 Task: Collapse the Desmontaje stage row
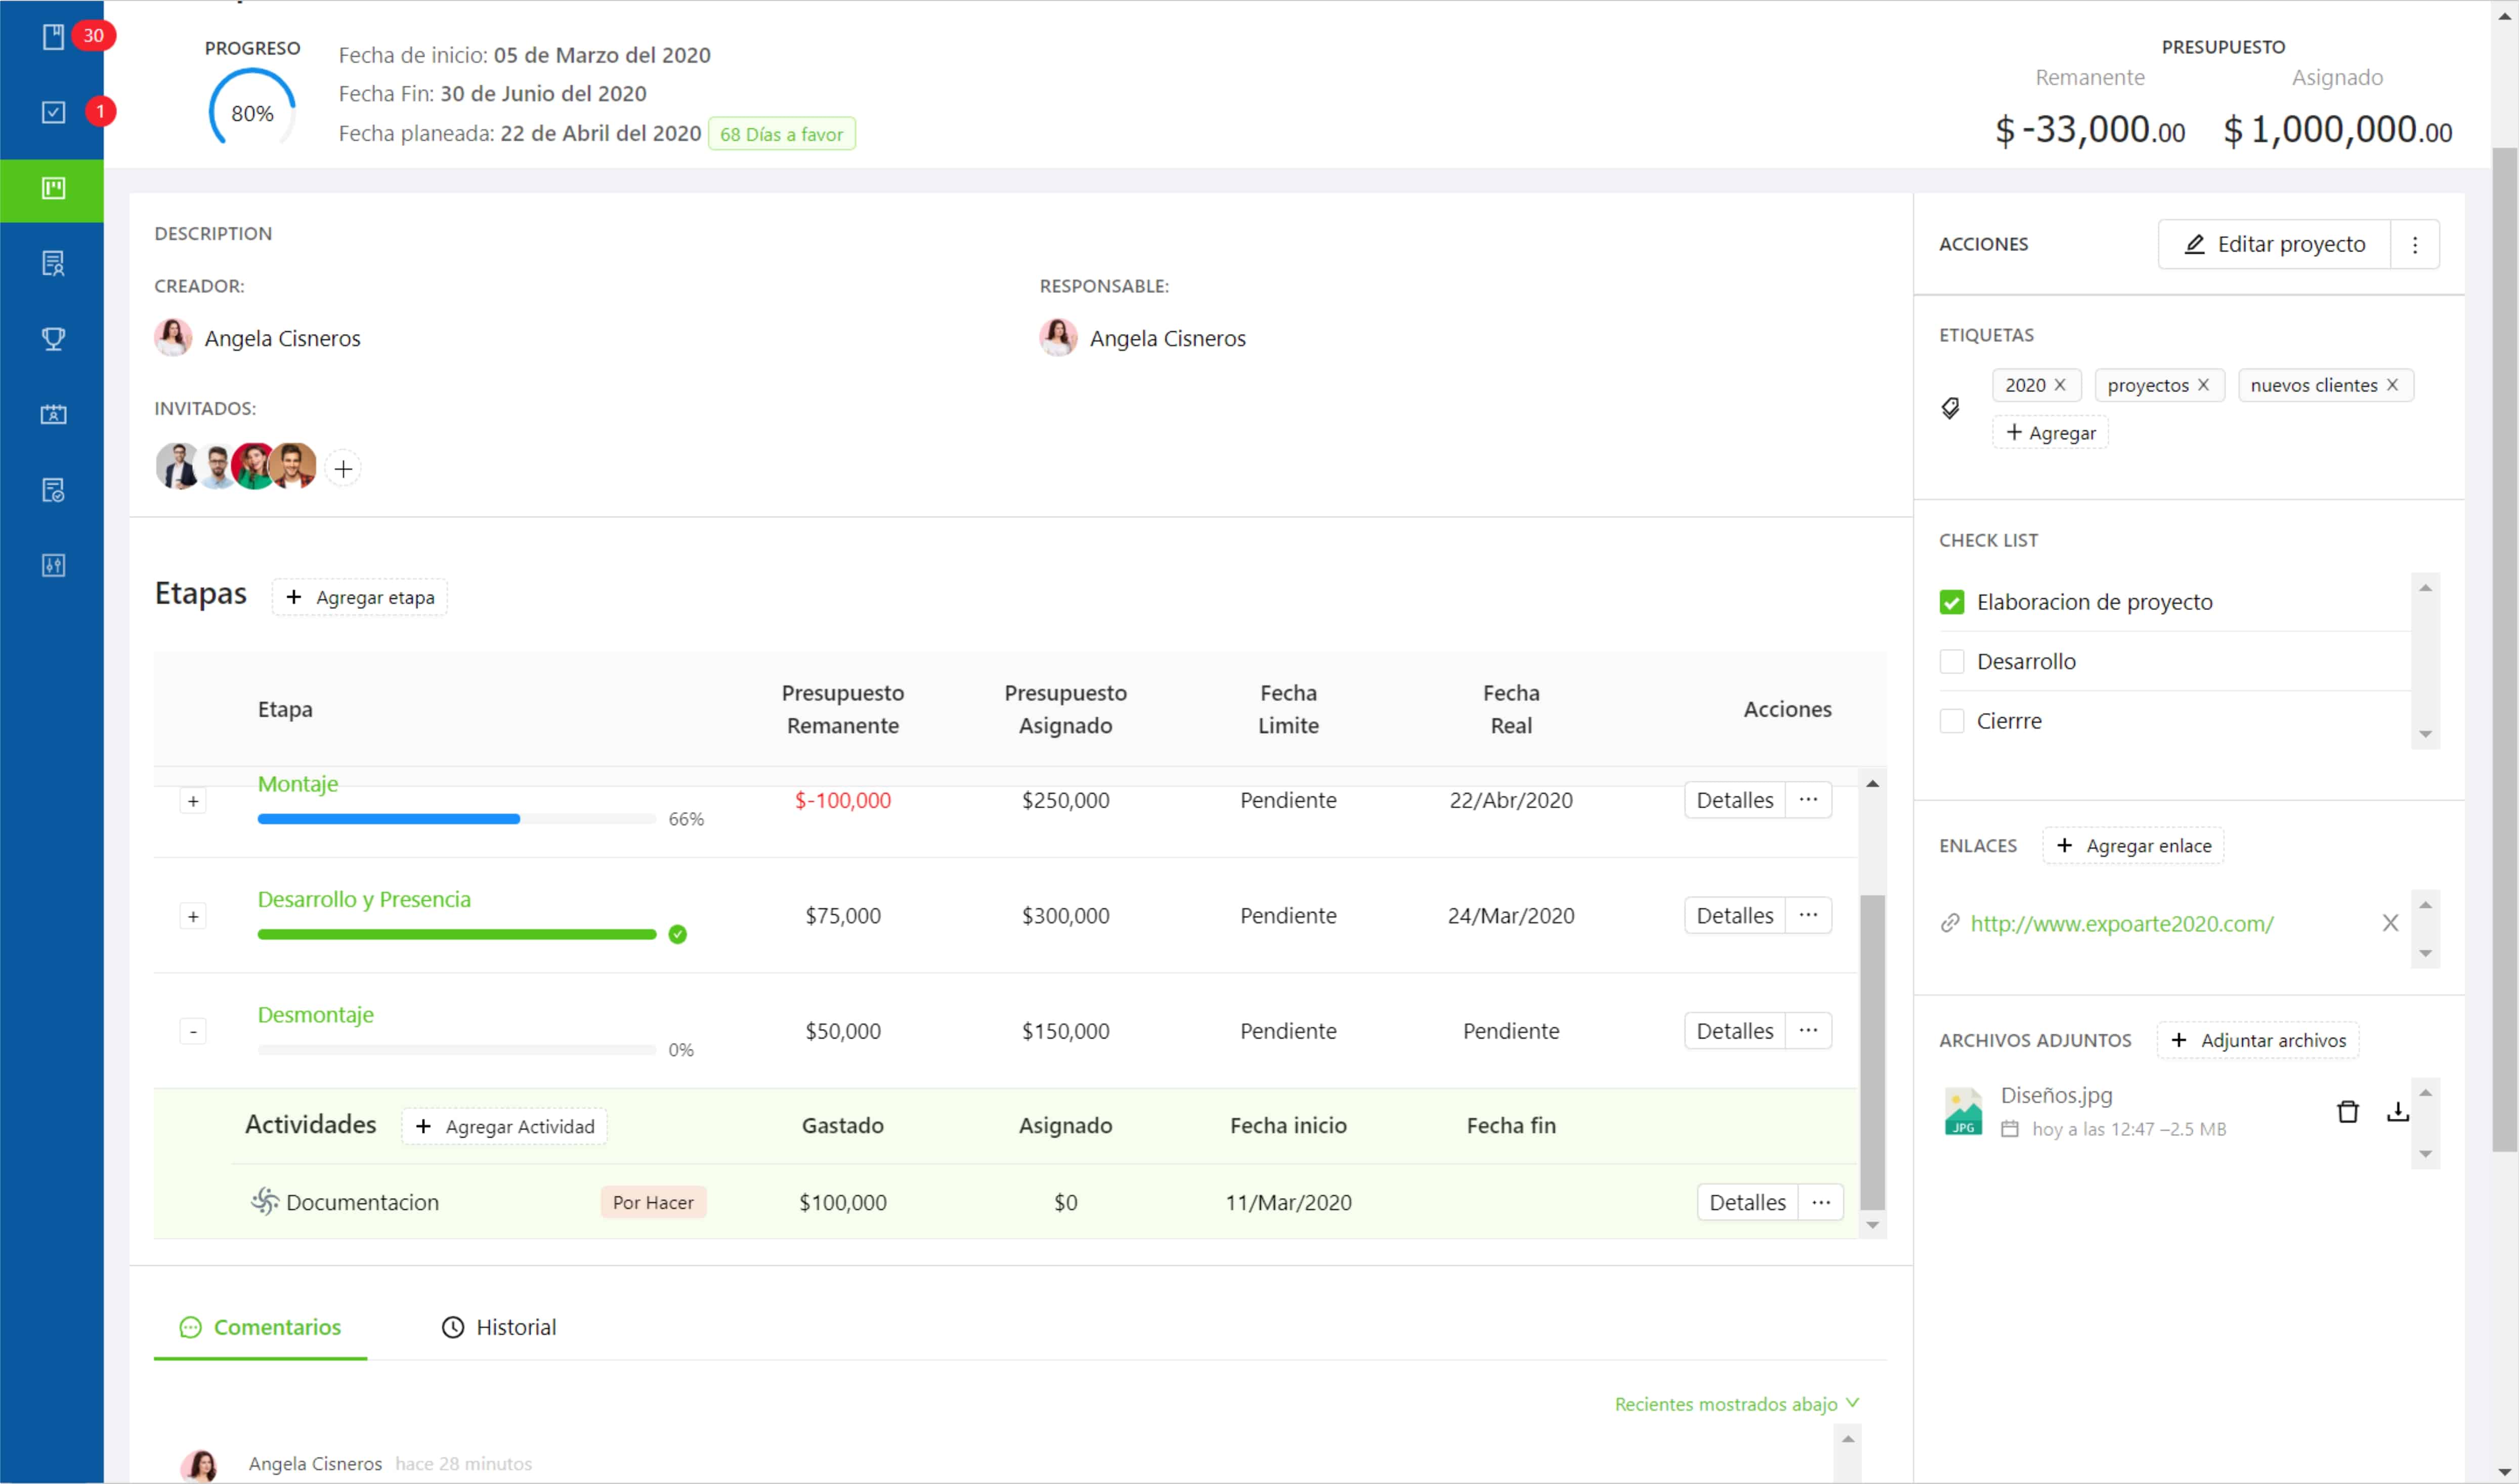(193, 1031)
